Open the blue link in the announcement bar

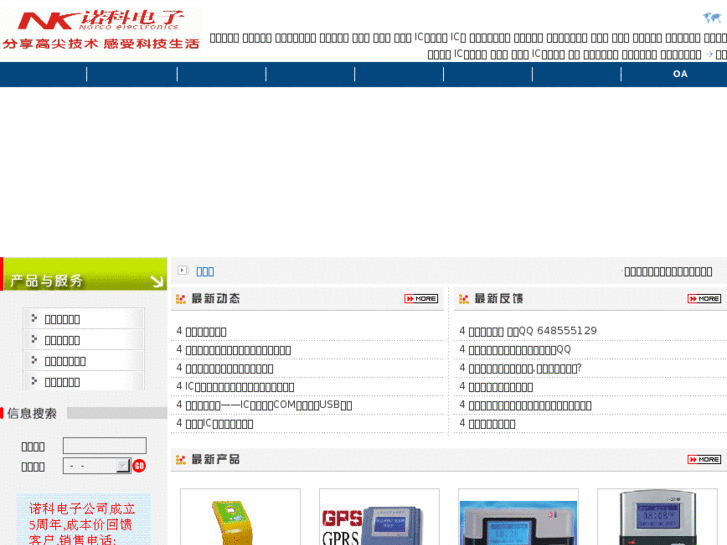(205, 271)
